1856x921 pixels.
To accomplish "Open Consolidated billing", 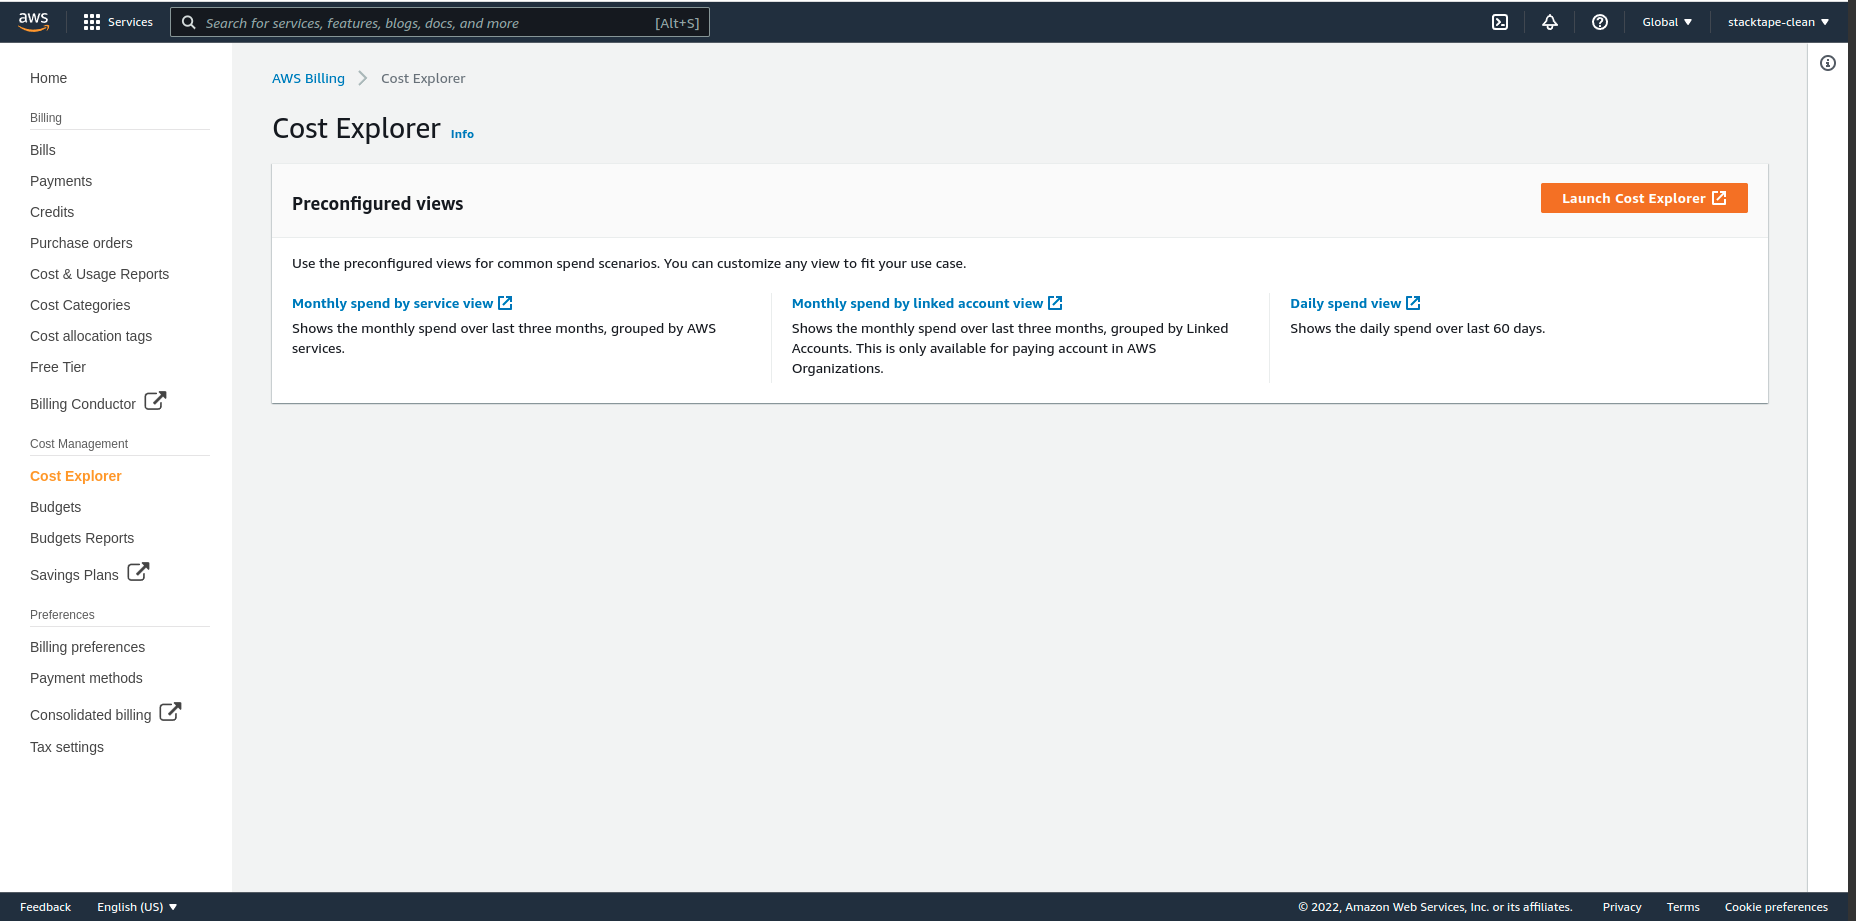I will [x=90, y=715].
